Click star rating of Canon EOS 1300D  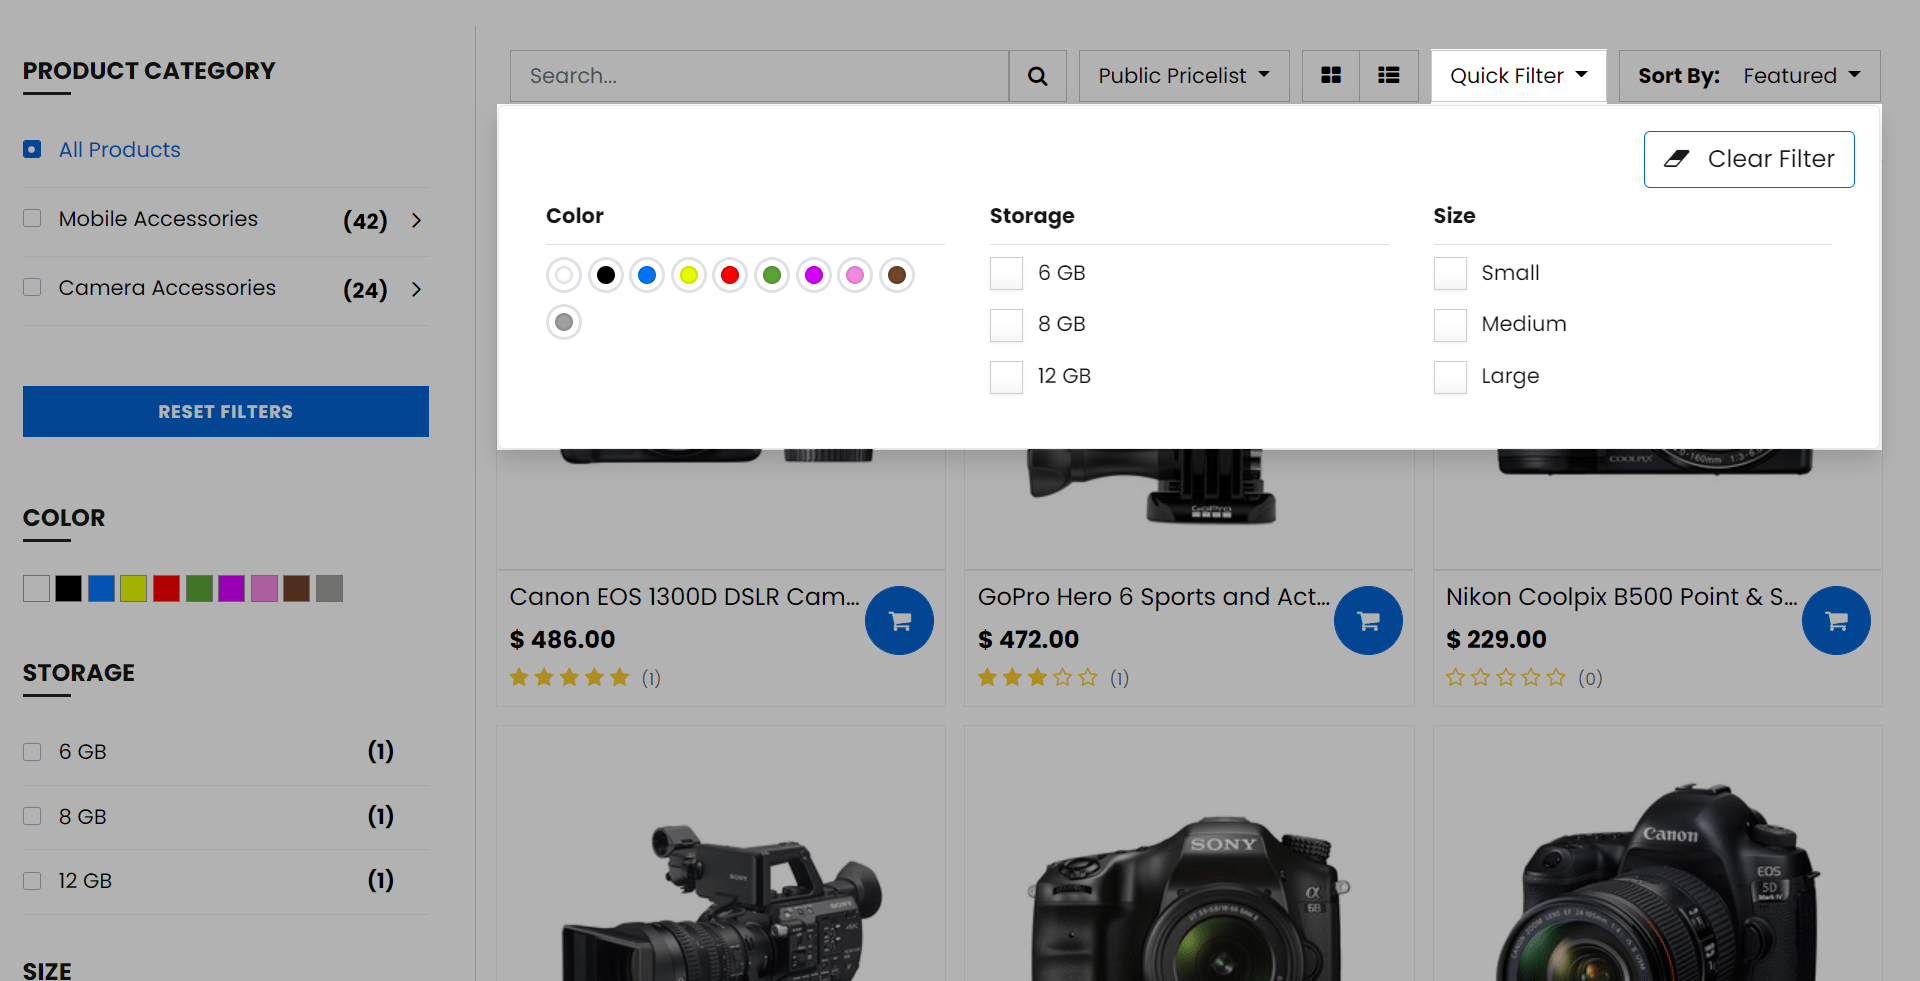tap(569, 678)
